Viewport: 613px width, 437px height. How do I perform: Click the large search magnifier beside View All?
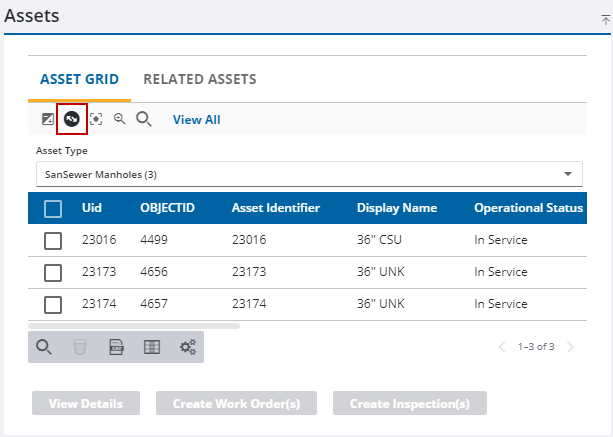144,119
